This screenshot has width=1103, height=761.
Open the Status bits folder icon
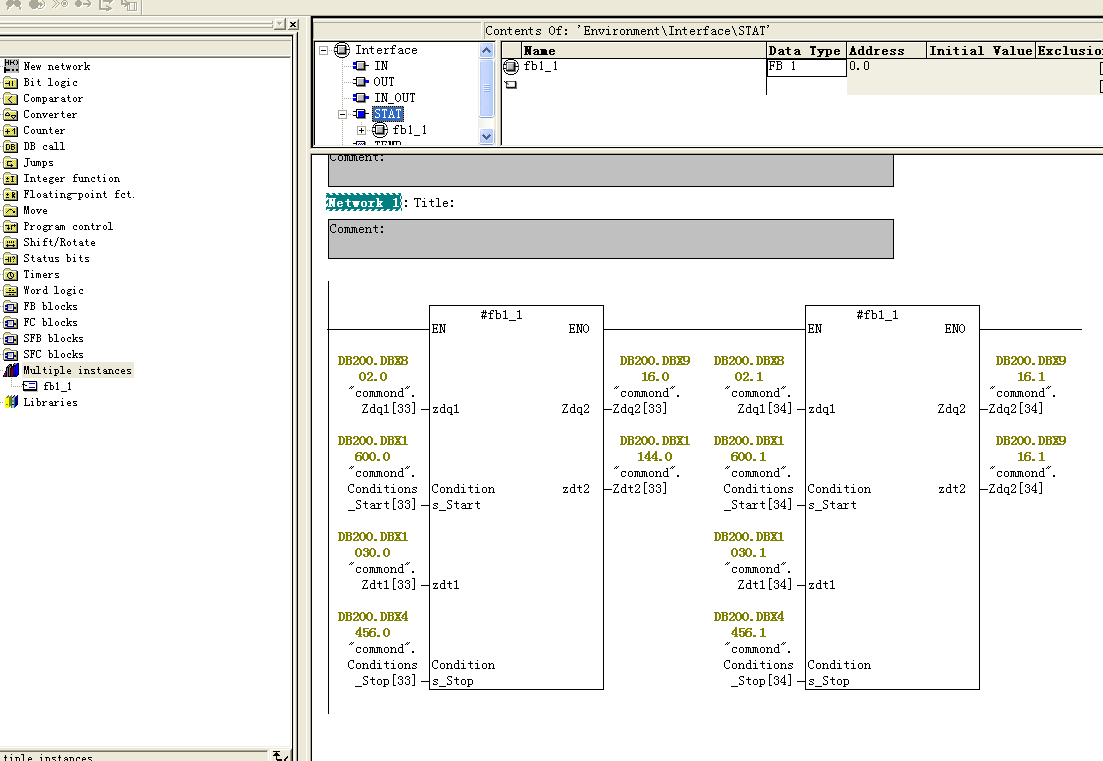coord(11,259)
